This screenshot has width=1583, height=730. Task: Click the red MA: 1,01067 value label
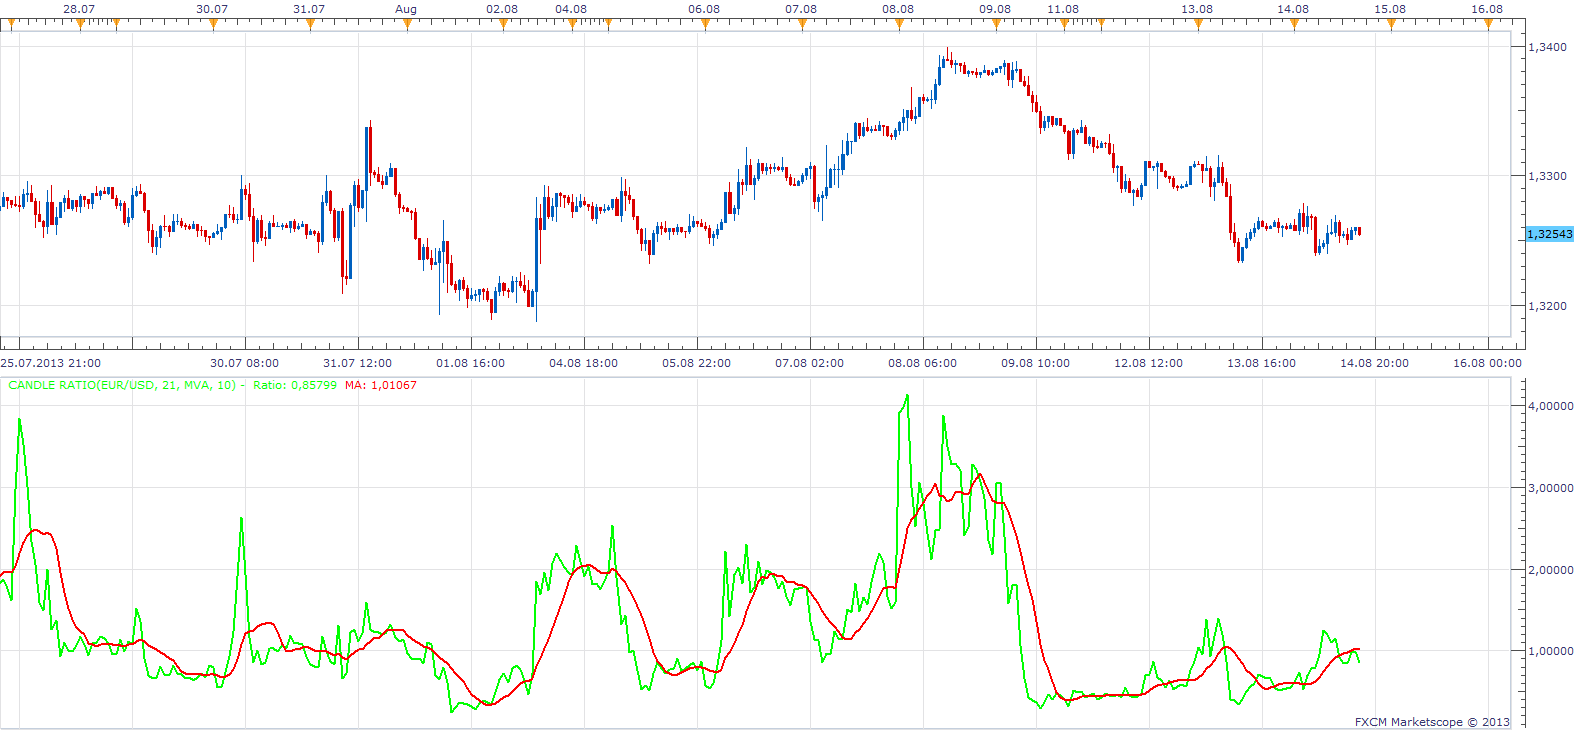(381, 385)
